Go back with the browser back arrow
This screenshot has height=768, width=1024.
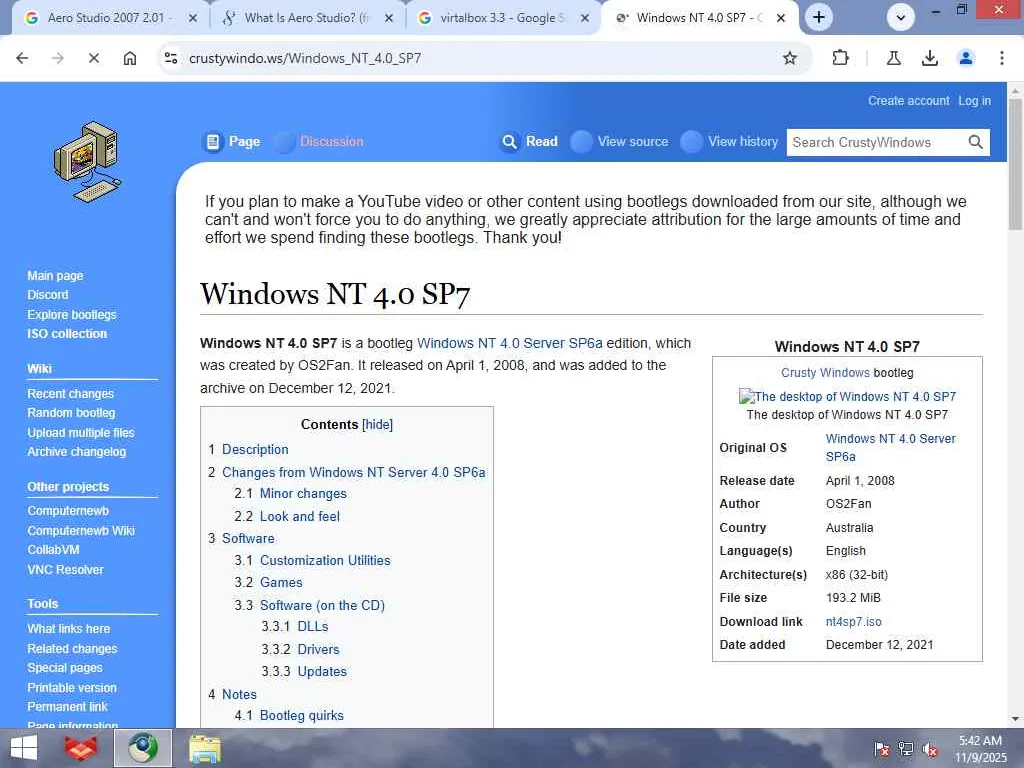point(22,58)
